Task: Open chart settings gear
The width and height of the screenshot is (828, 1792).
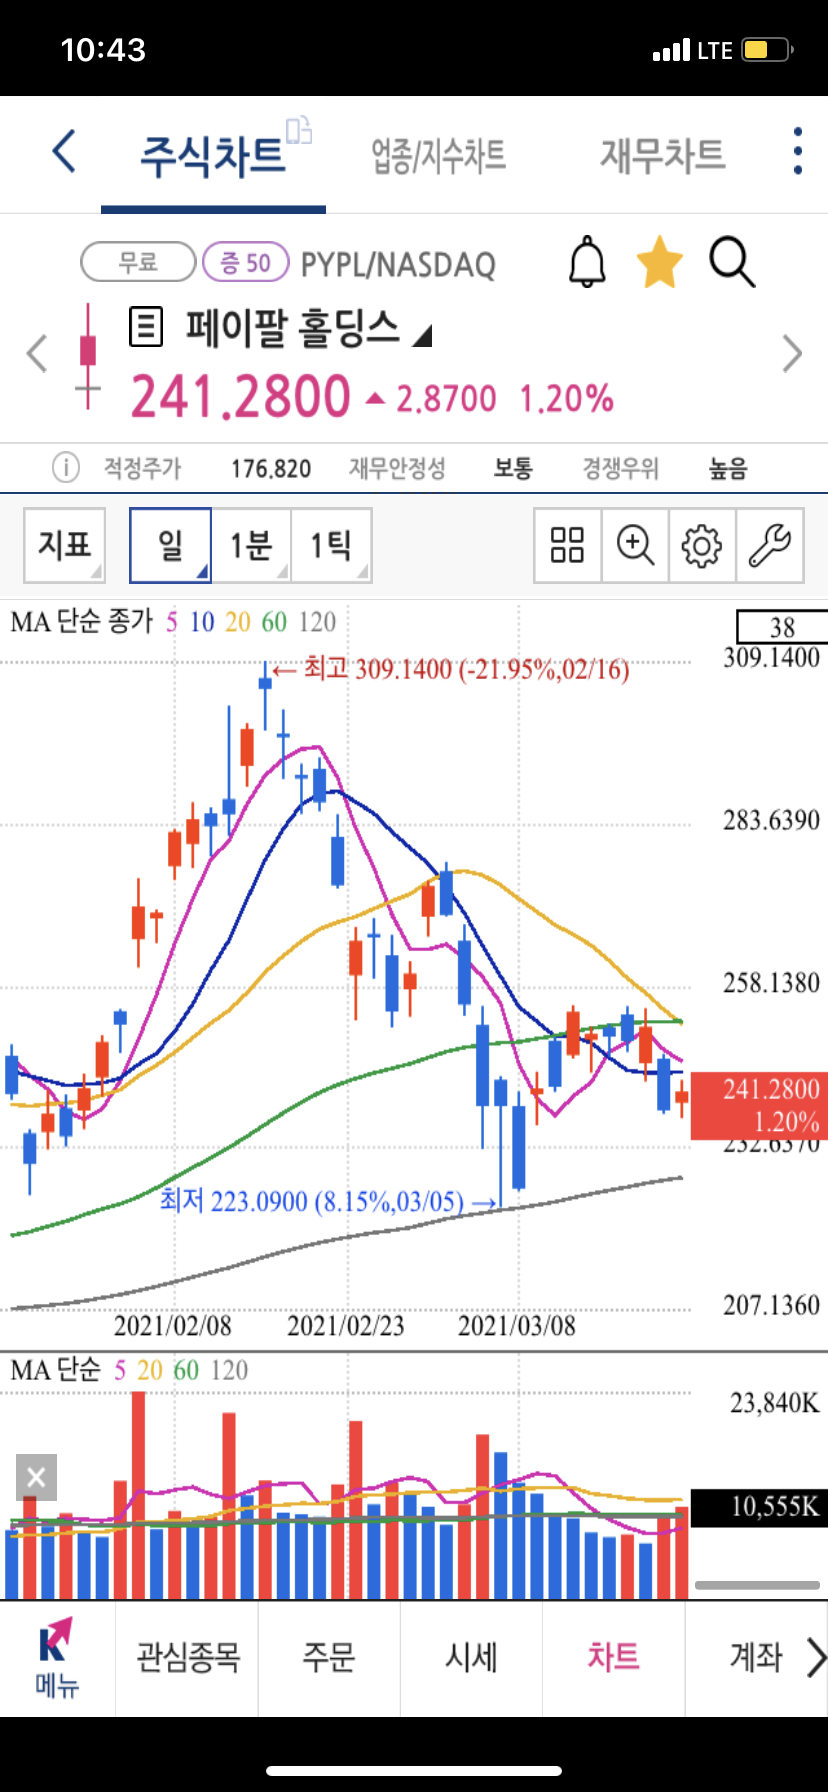Action: 702,545
